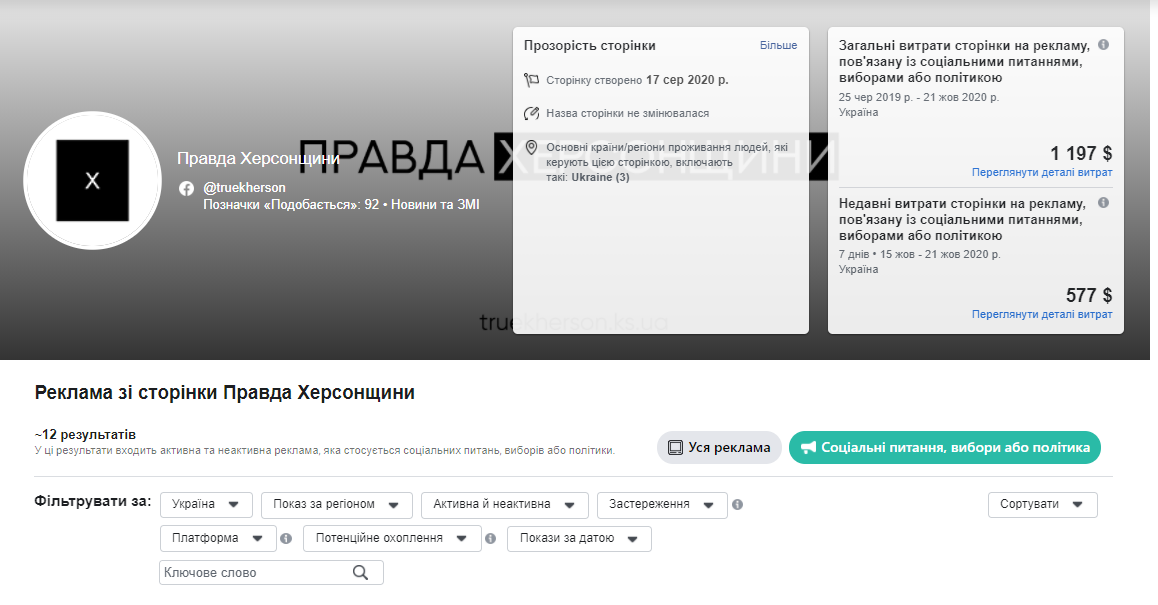Click the Прозорість сторінки heading
The height and width of the screenshot is (605, 1158).
coord(589,45)
